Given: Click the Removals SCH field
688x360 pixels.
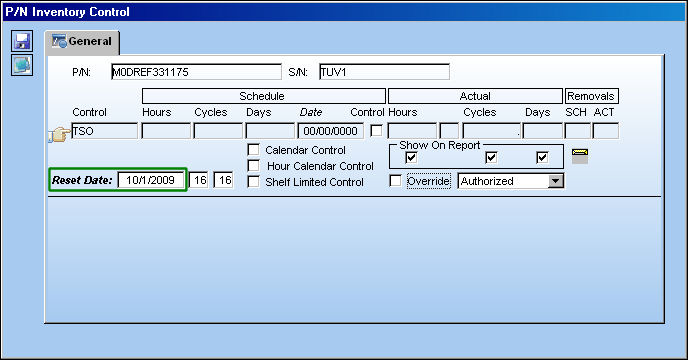Looking at the screenshot, I should click(x=577, y=131).
